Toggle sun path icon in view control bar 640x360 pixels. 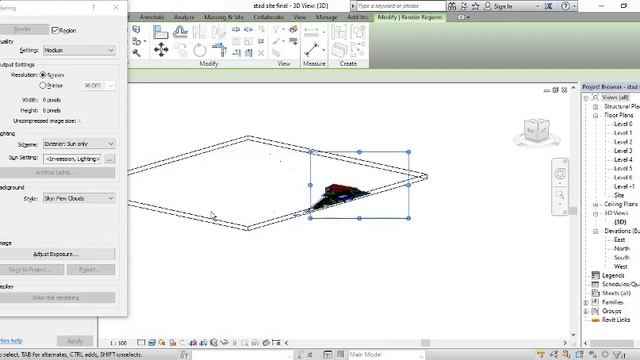(162, 343)
